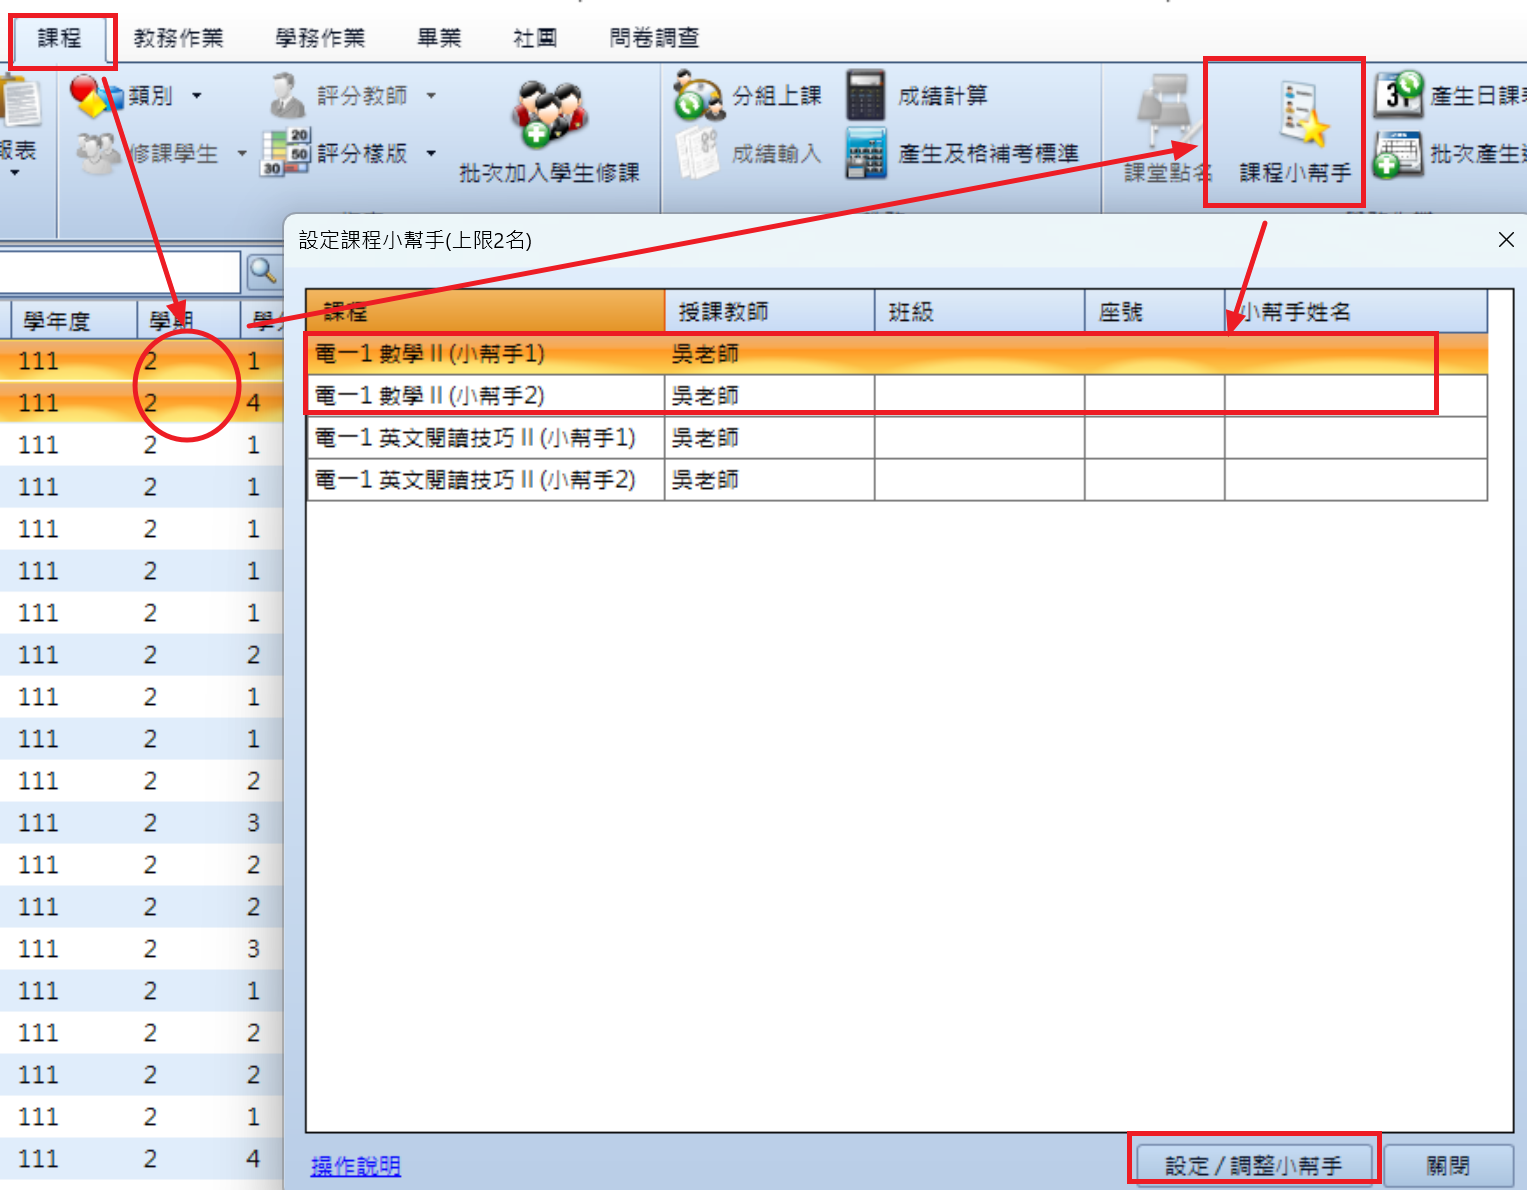Click the 成績輸入 icon
Image resolution: width=1527 pixels, height=1190 pixels.
[x=698, y=154]
